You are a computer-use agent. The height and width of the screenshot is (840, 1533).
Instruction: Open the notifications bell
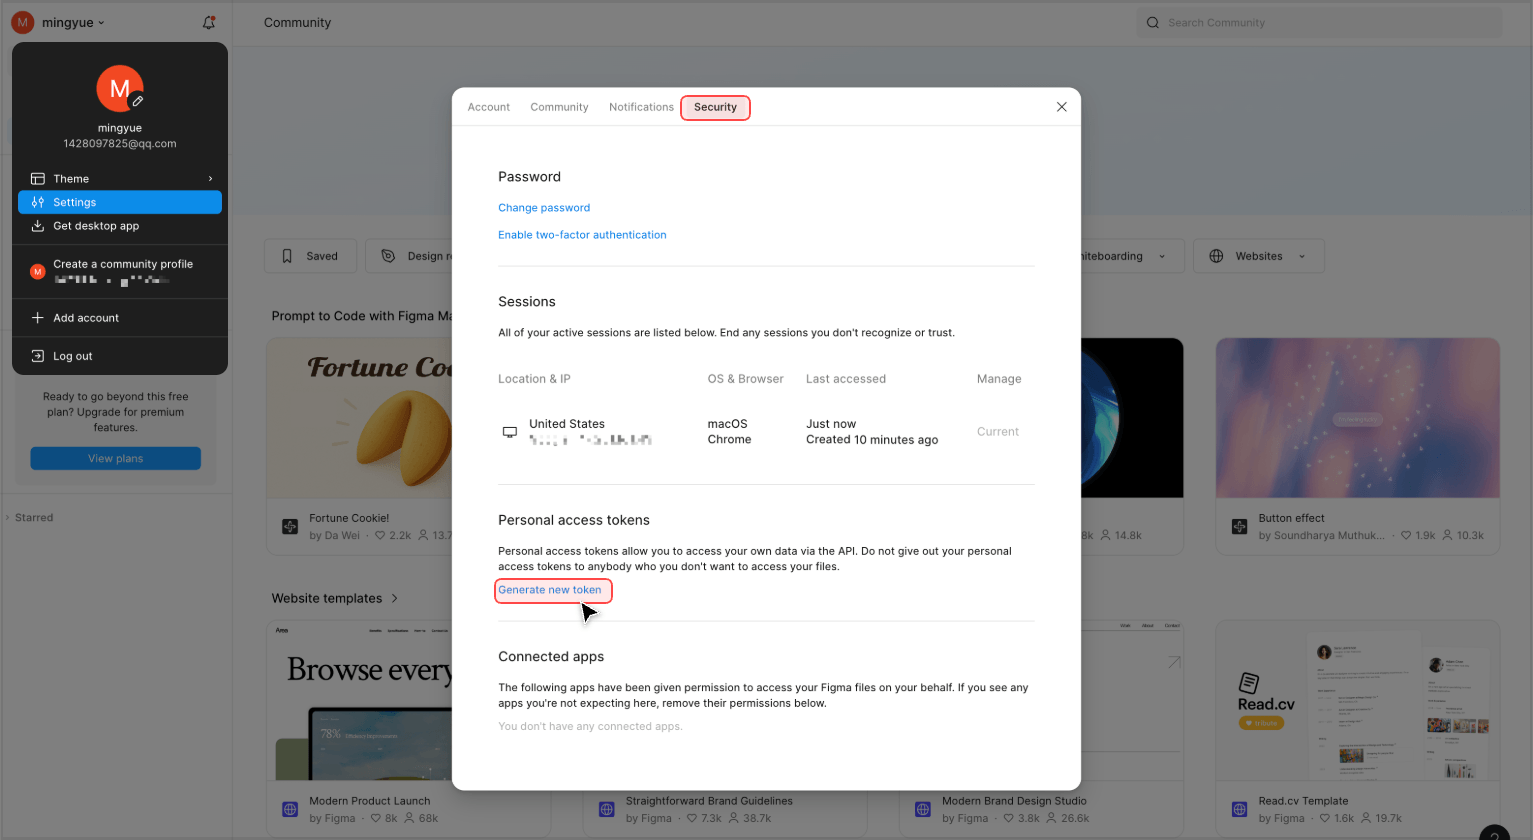208,22
